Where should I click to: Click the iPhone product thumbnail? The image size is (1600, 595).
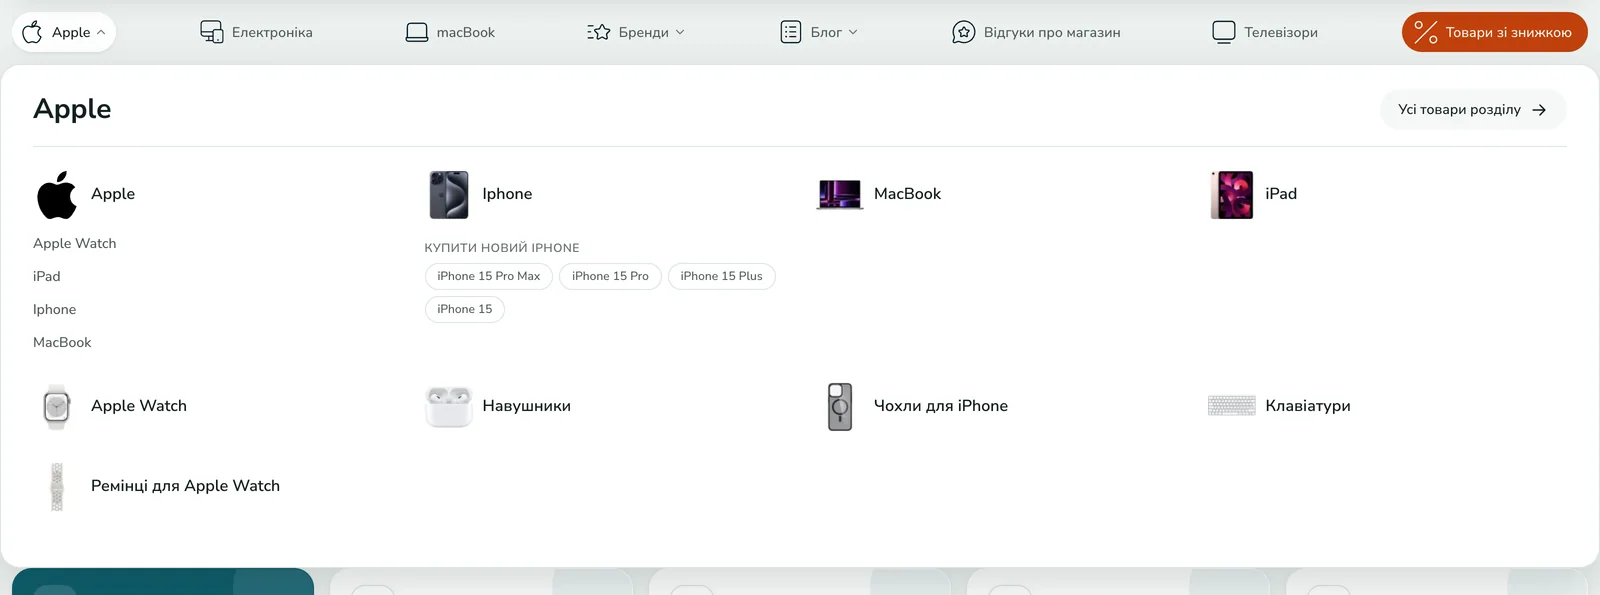449,194
